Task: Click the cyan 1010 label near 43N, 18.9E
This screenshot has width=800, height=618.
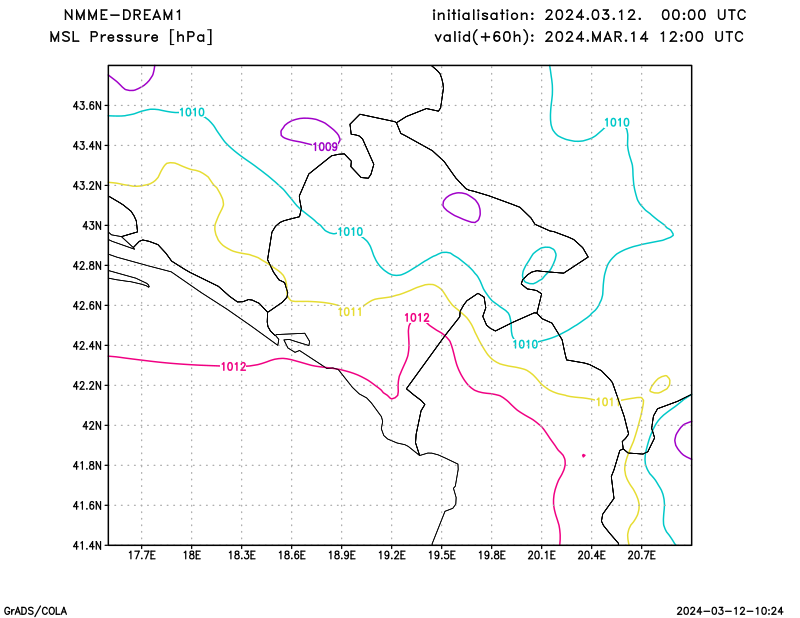Action: pyautogui.click(x=350, y=232)
